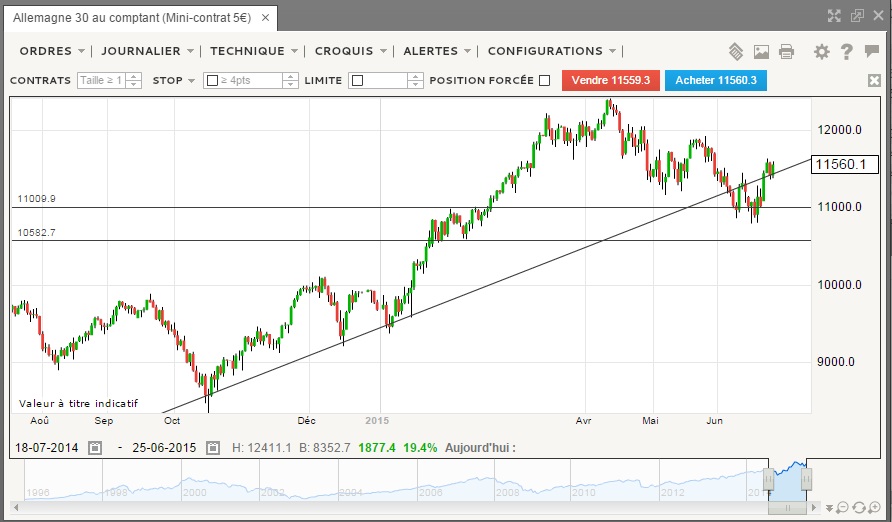This screenshot has height=522, width=892.
Task: Click the red Vendre 11559.3 button
Action: coord(611,81)
